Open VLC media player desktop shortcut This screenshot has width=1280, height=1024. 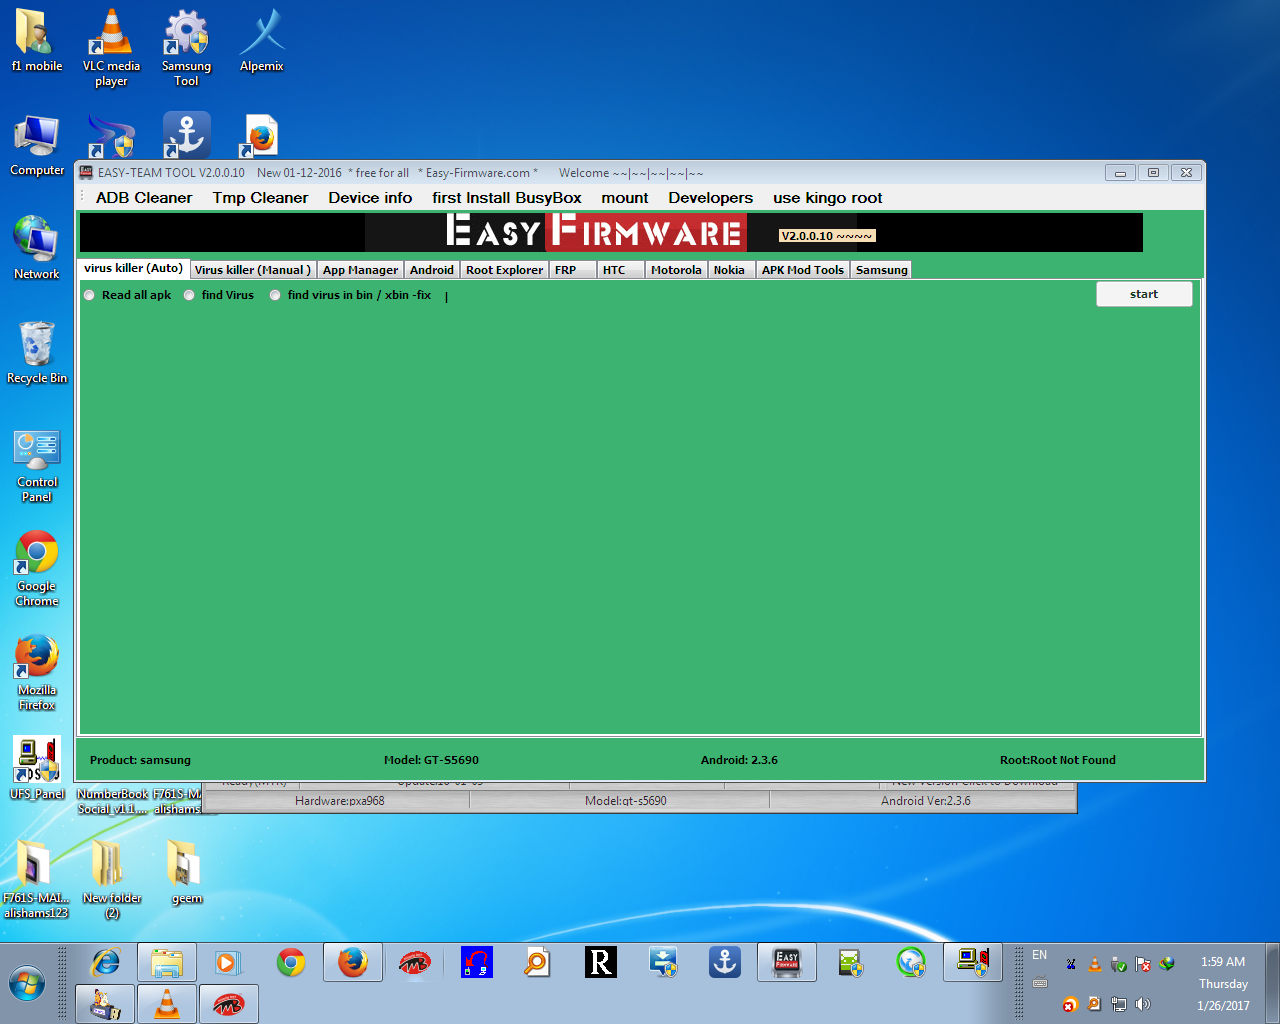click(x=111, y=48)
